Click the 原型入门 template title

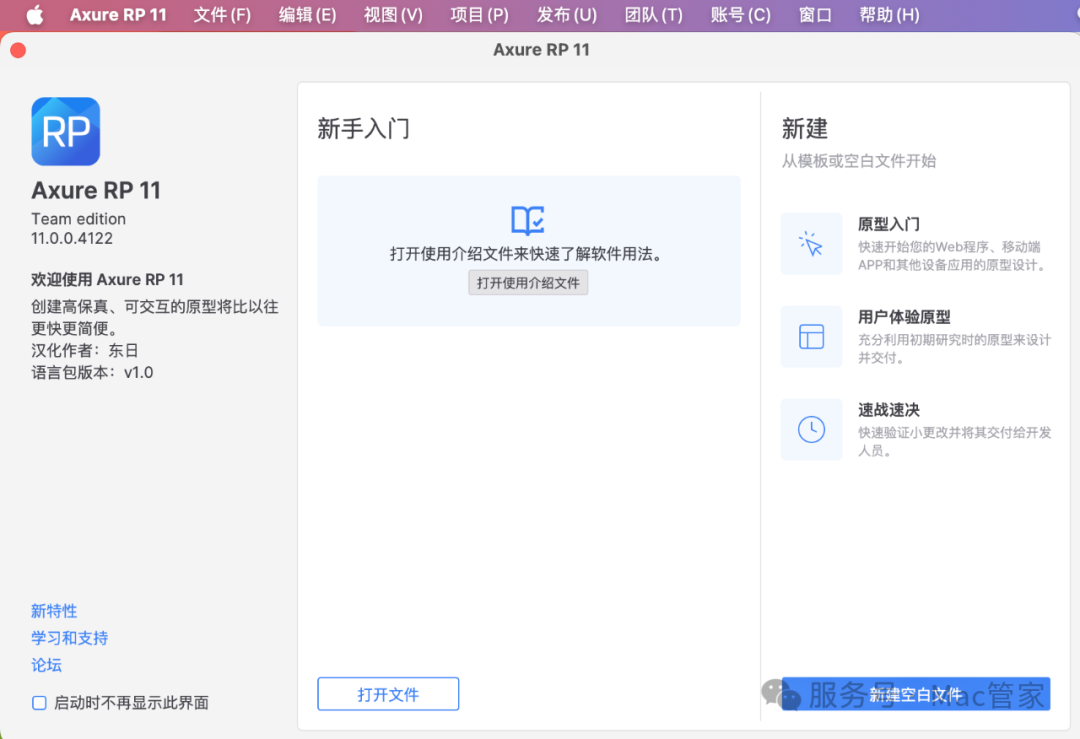click(889, 224)
